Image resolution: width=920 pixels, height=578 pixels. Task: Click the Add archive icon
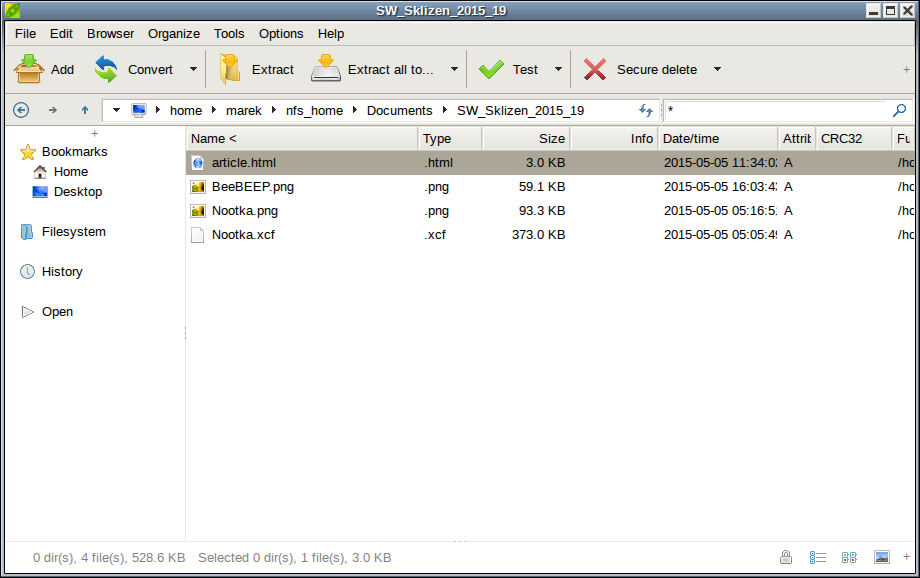pos(29,69)
